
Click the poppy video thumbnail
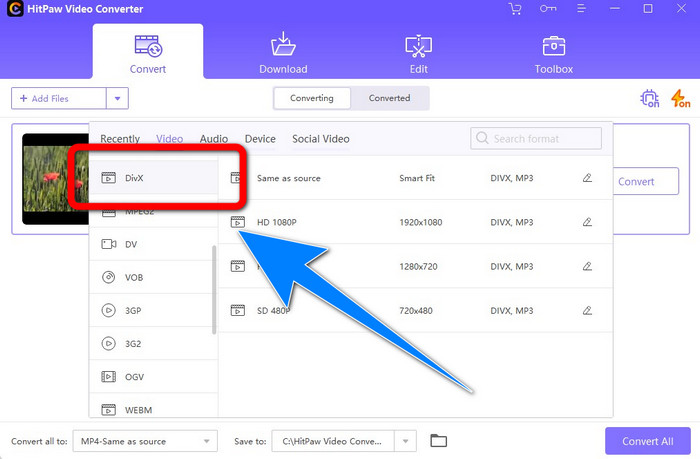click(x=55, y=179)
